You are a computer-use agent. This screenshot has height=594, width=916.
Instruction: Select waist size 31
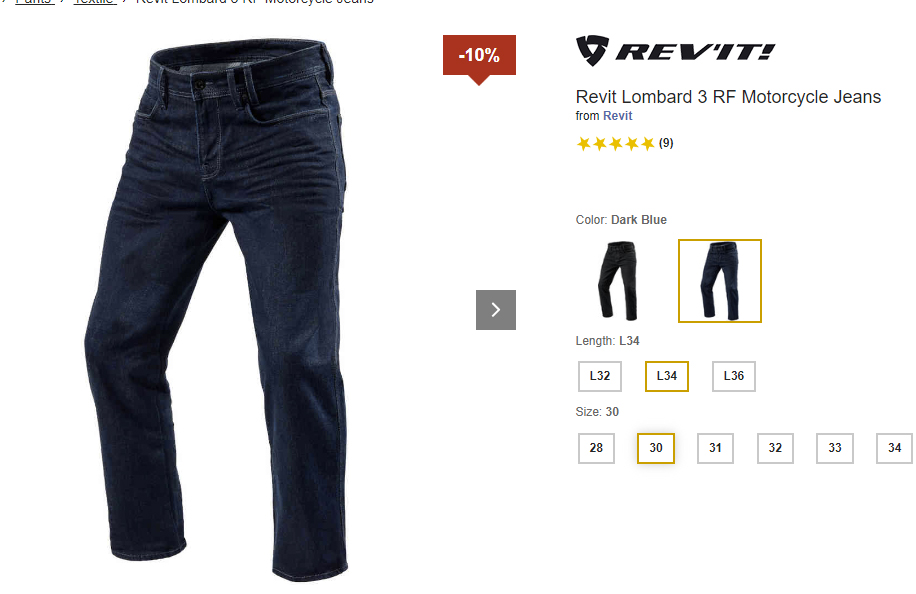[716, 448]
